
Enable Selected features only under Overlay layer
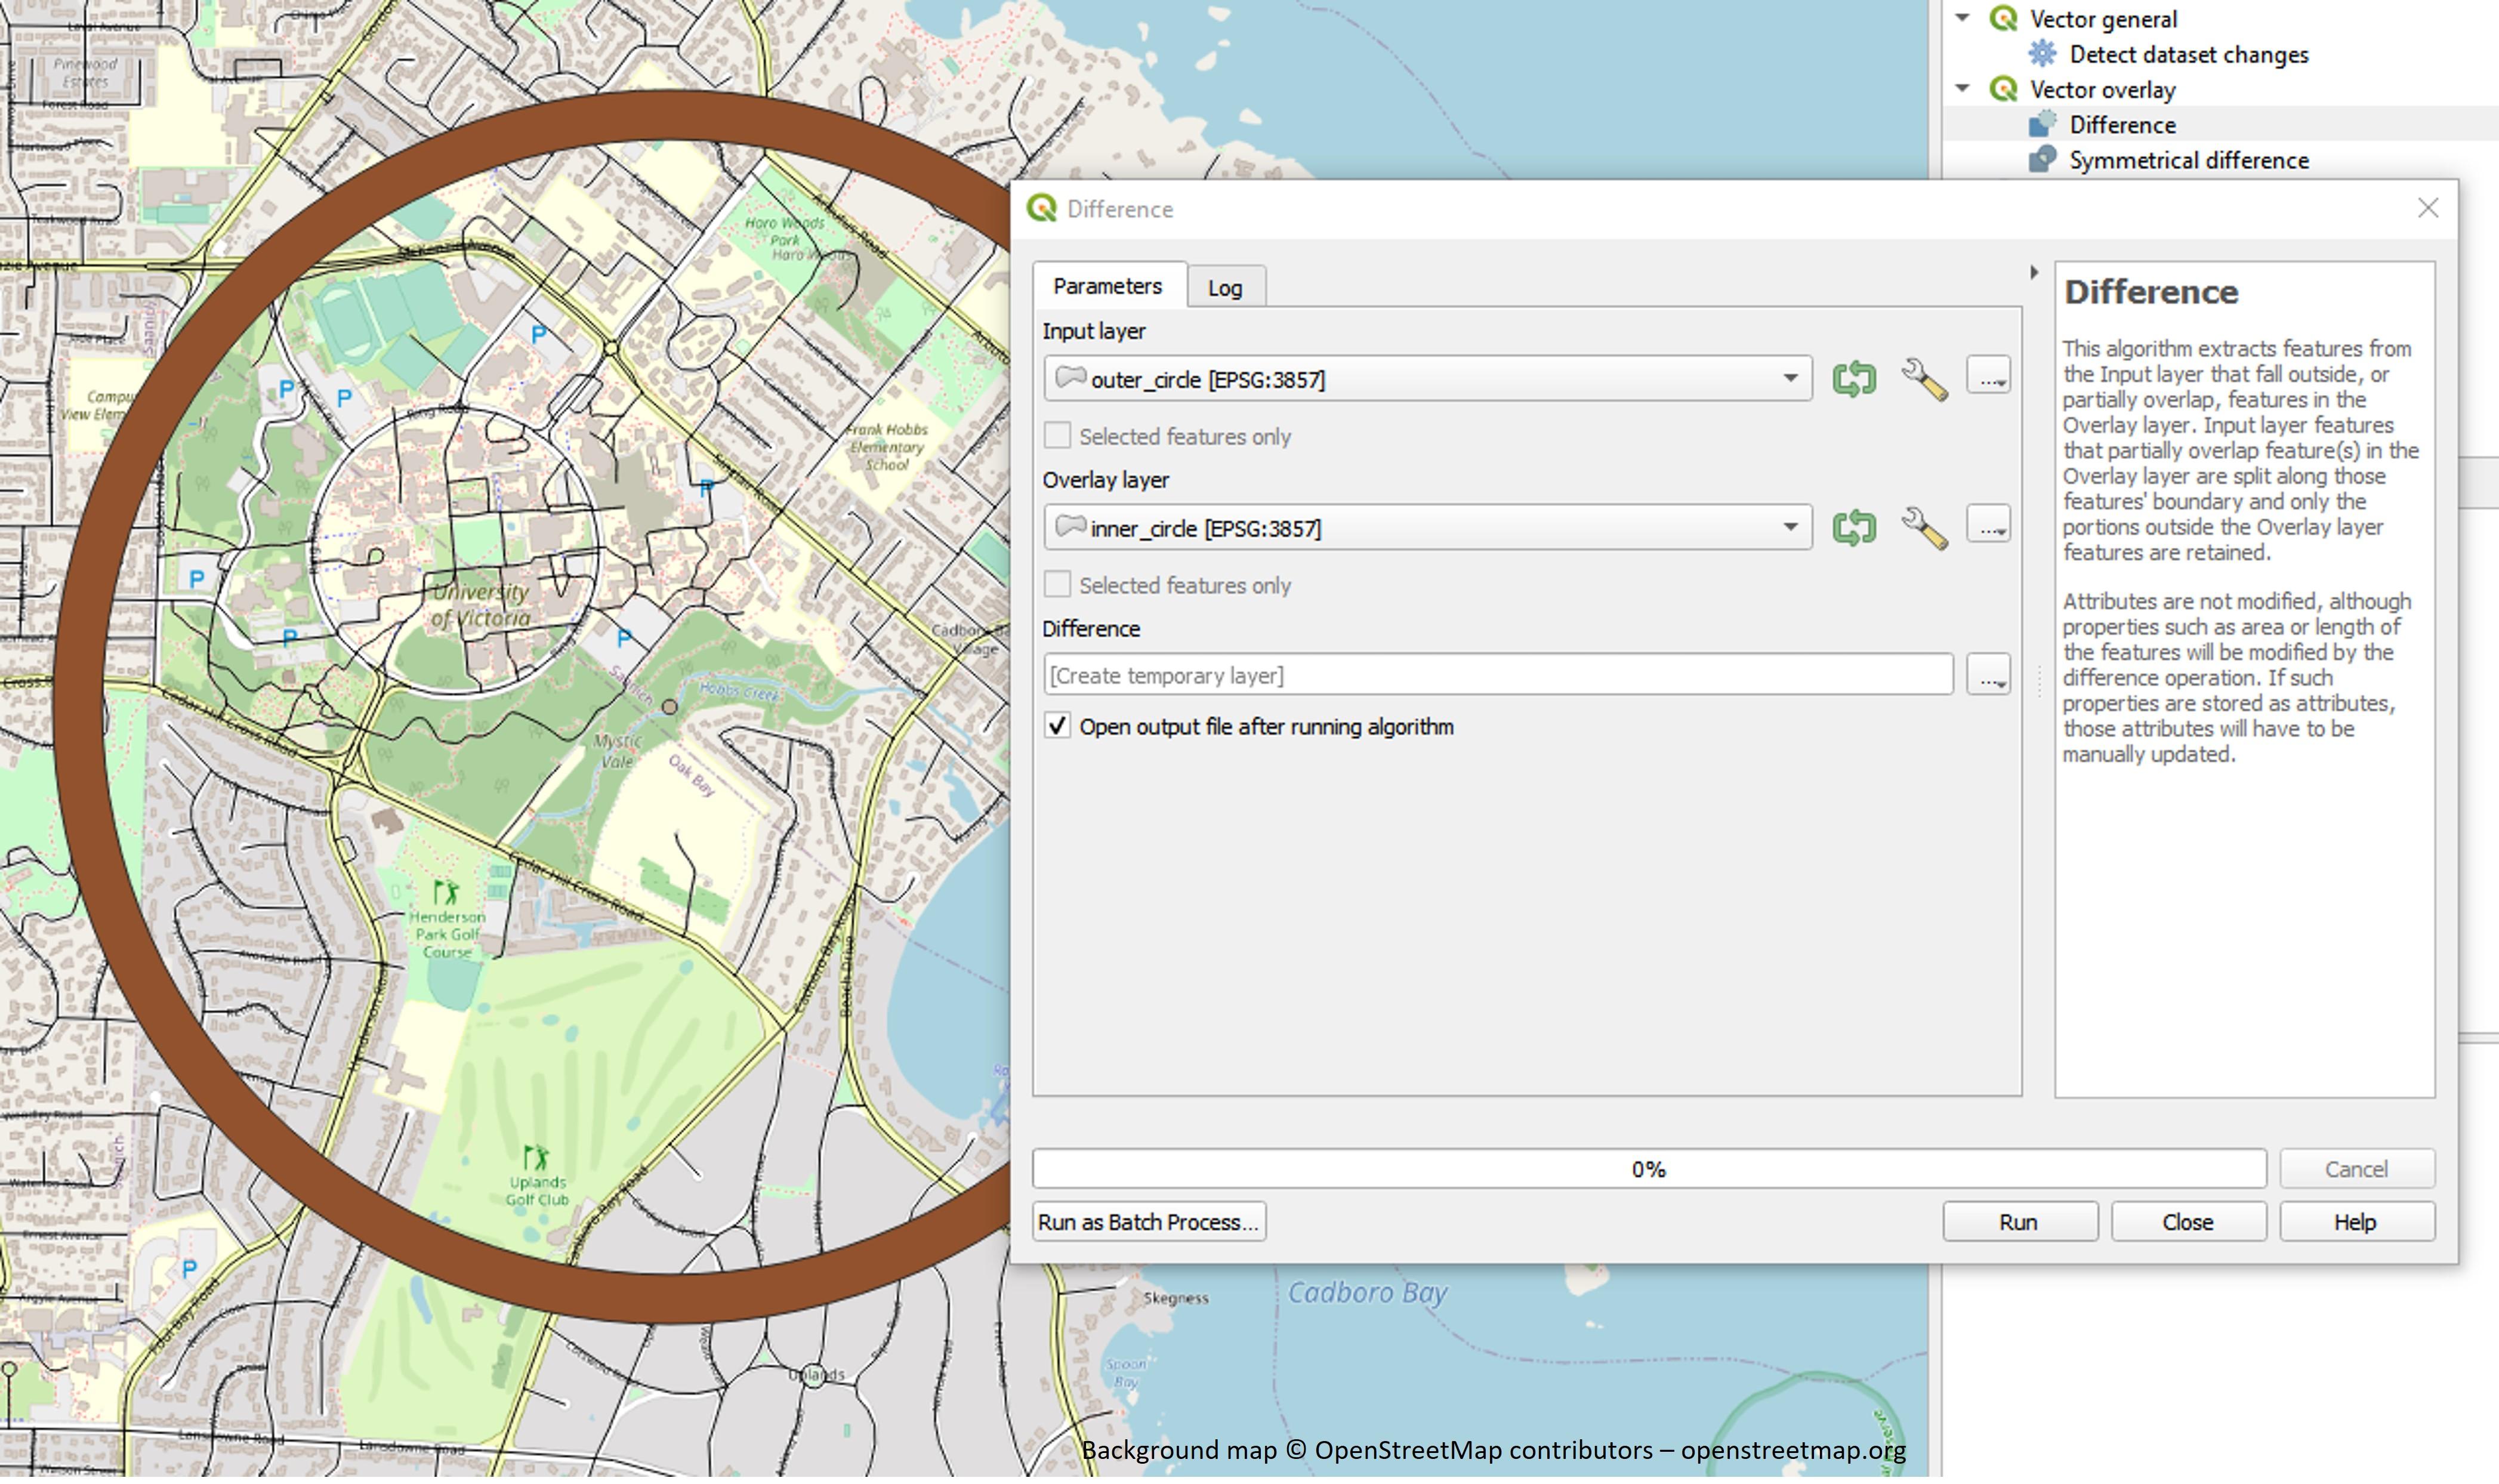pos(1057,585)
